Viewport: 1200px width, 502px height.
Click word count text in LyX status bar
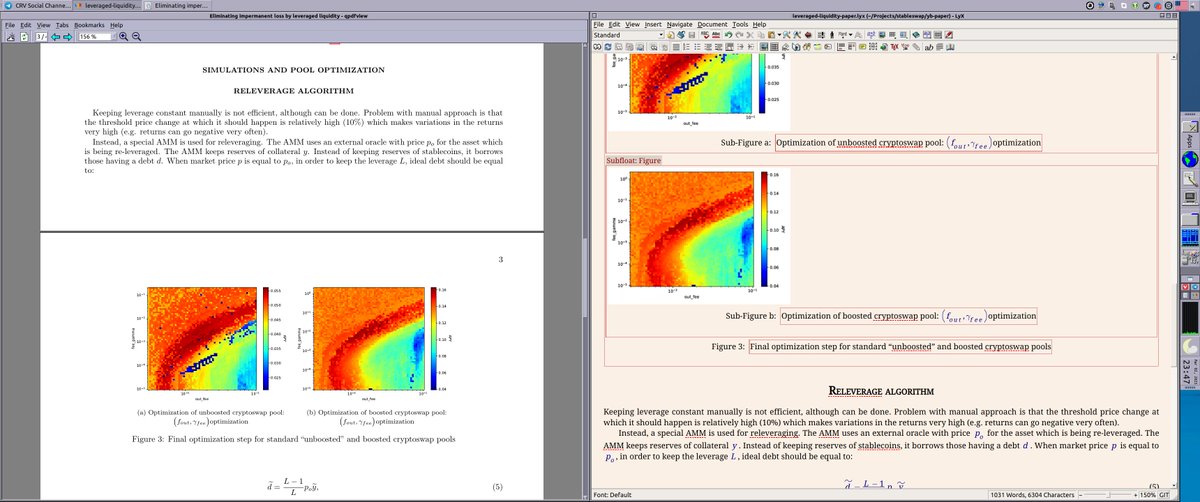point(1030,494)
